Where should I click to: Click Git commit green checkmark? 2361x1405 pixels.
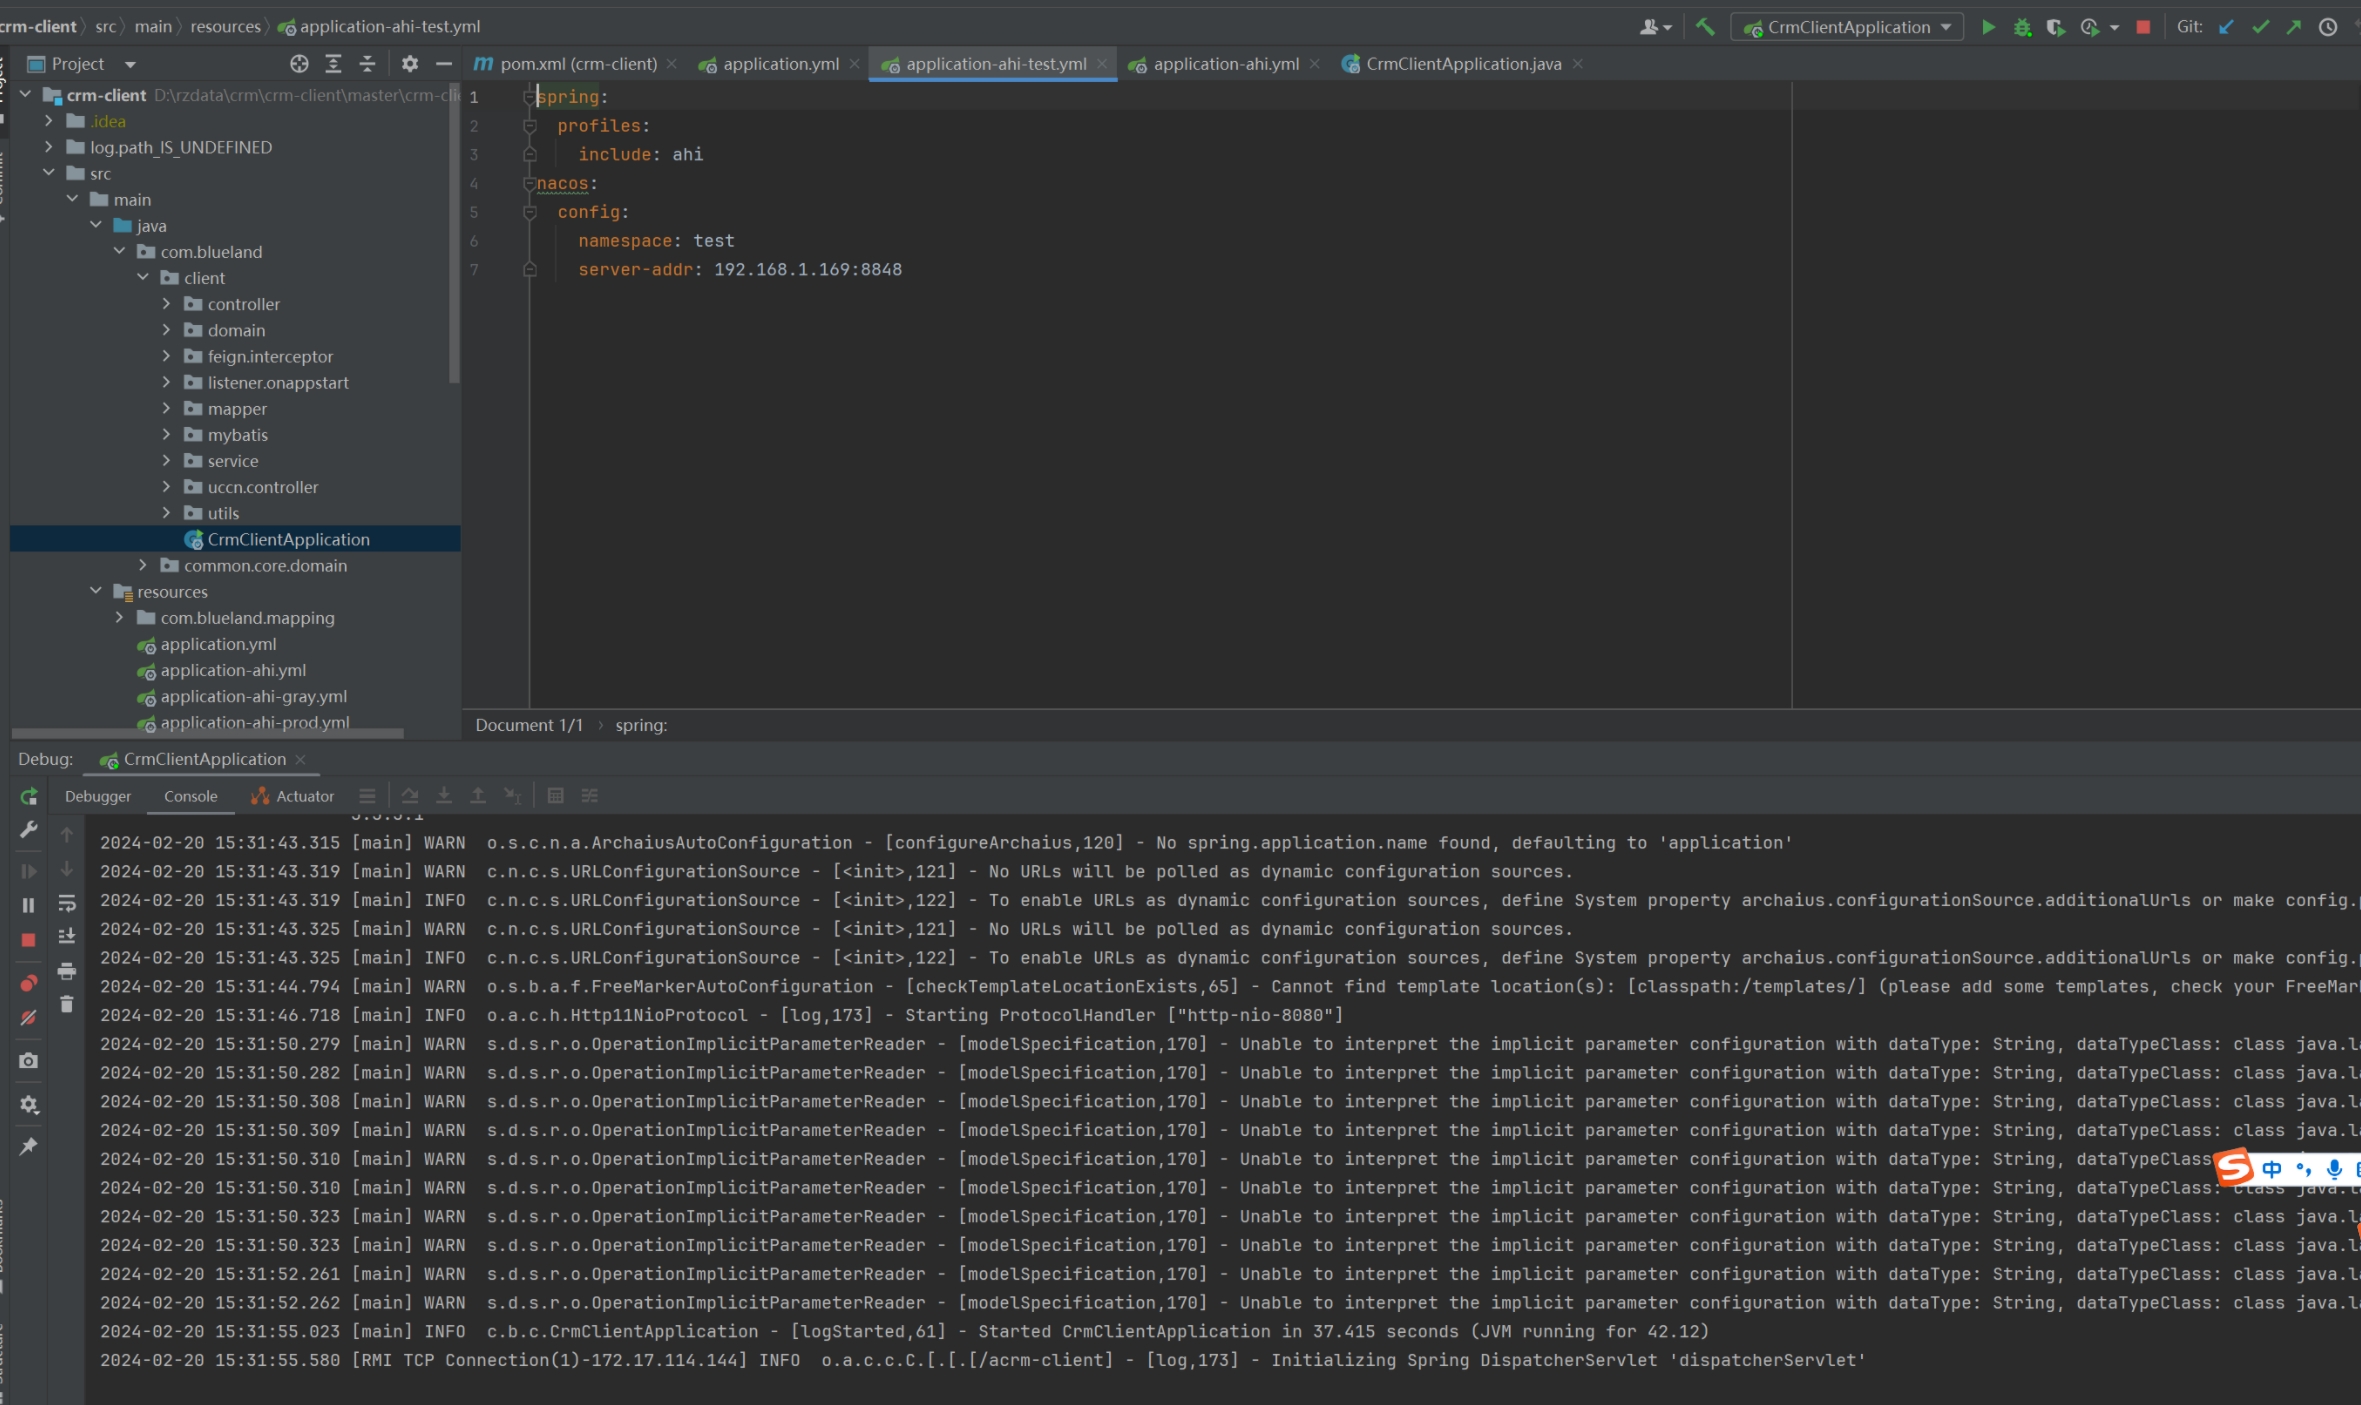[2260, 27]
